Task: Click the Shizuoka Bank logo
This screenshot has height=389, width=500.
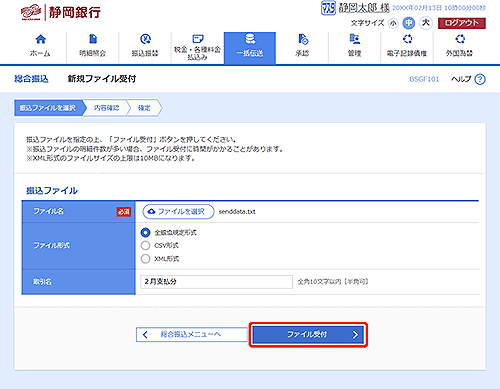Action: tap(61, 13)
